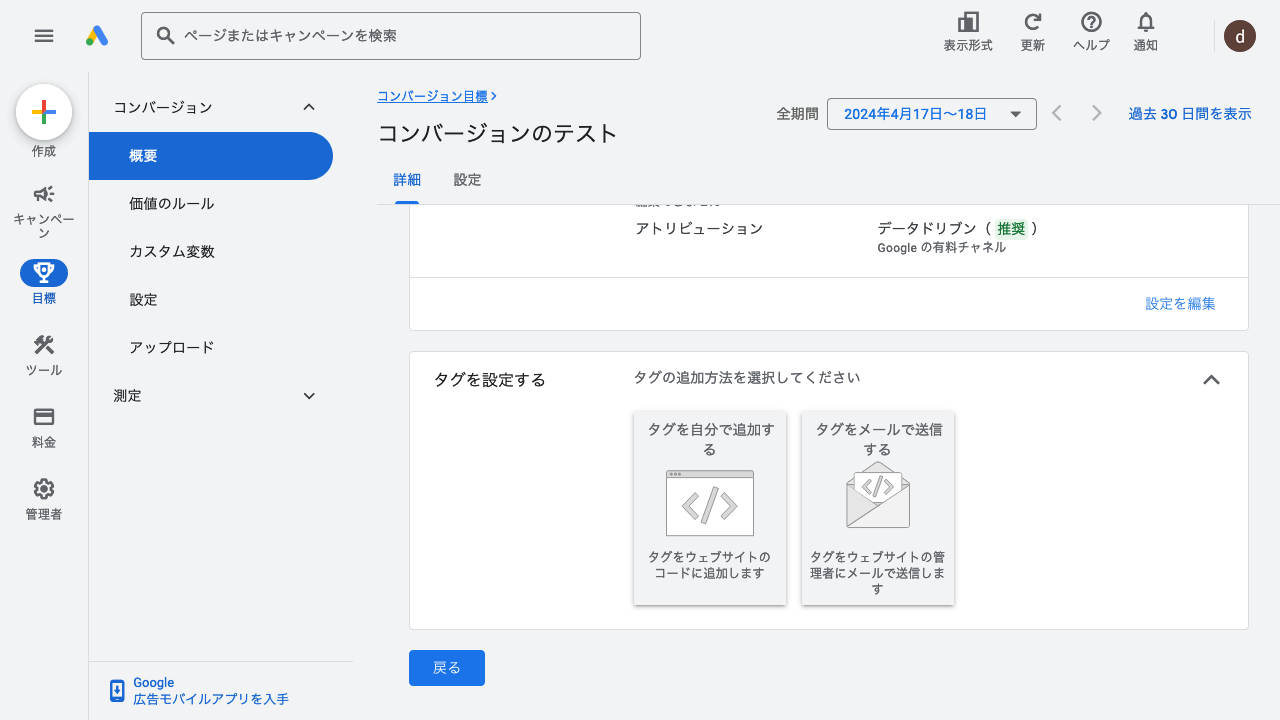Open the ヘルプ help icon
Viewport: 1280px width, 720px height.
[1091, 32]
